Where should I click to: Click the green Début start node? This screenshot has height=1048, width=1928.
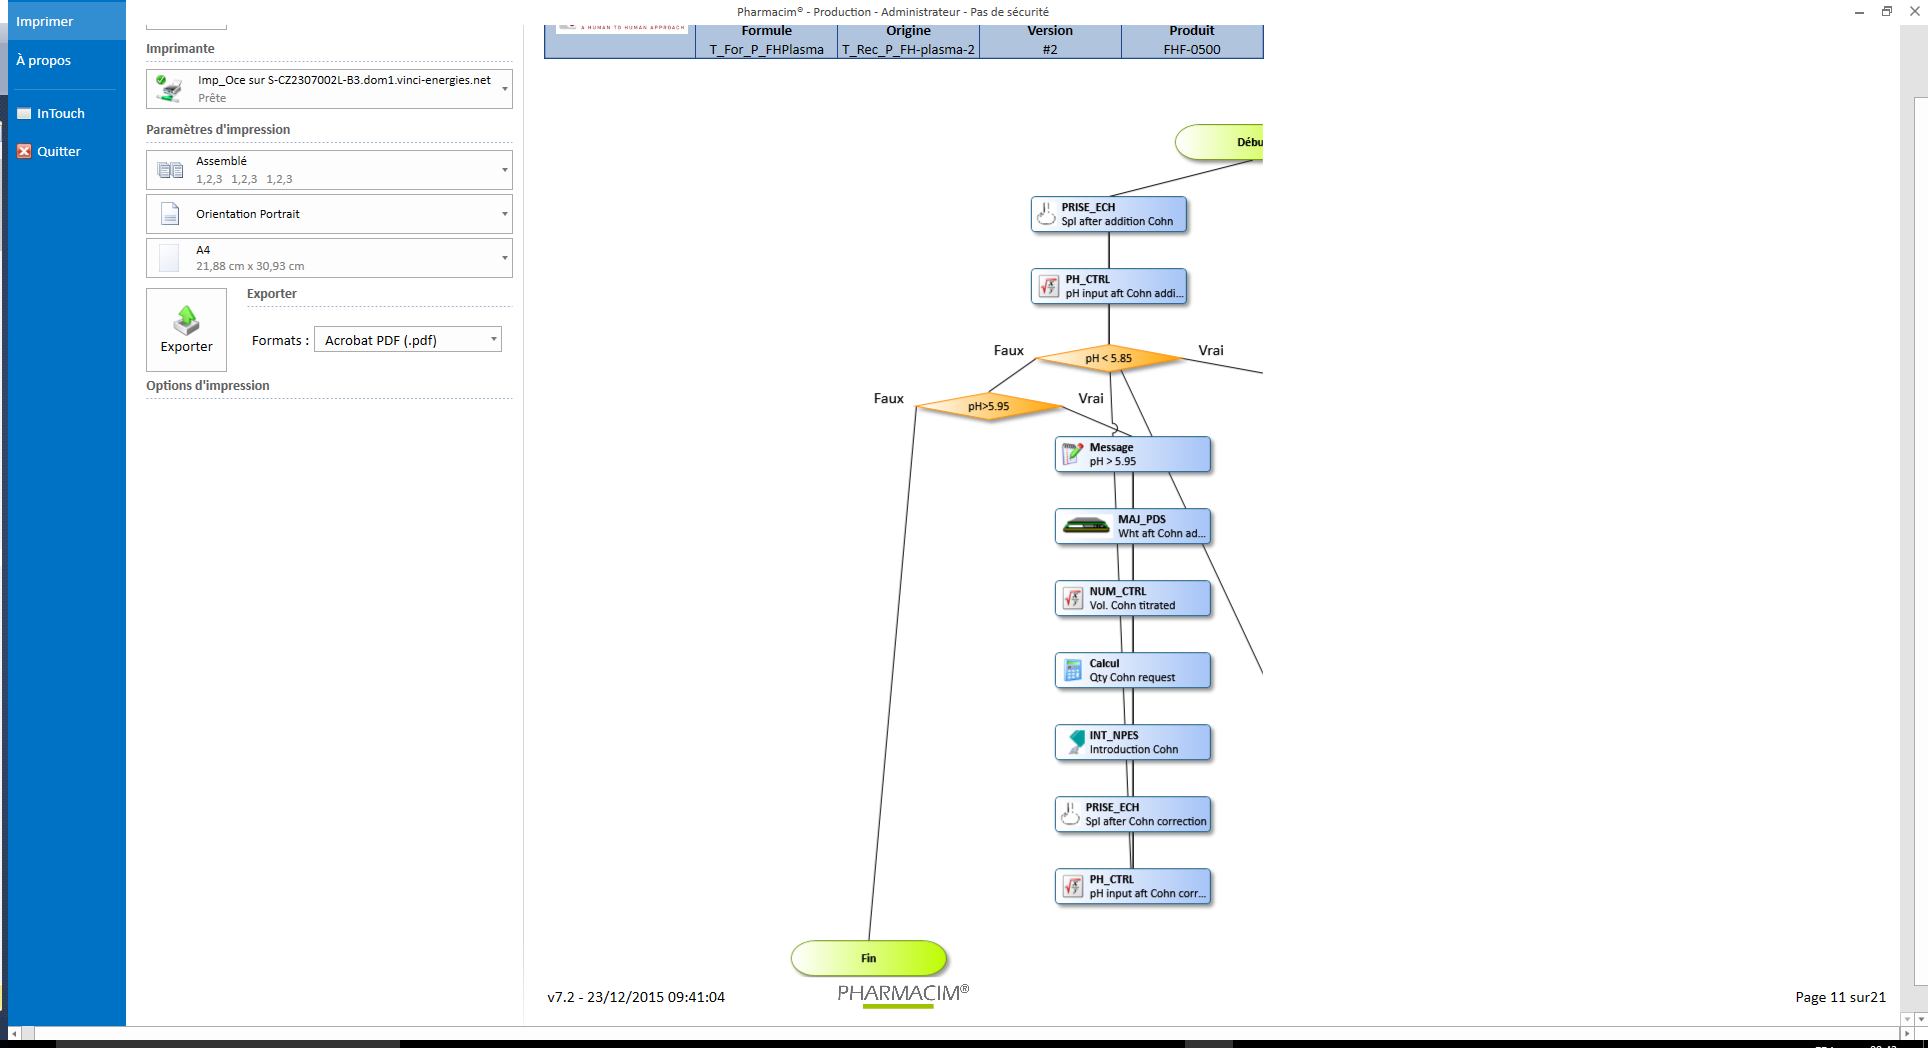tap(1220, 142)
